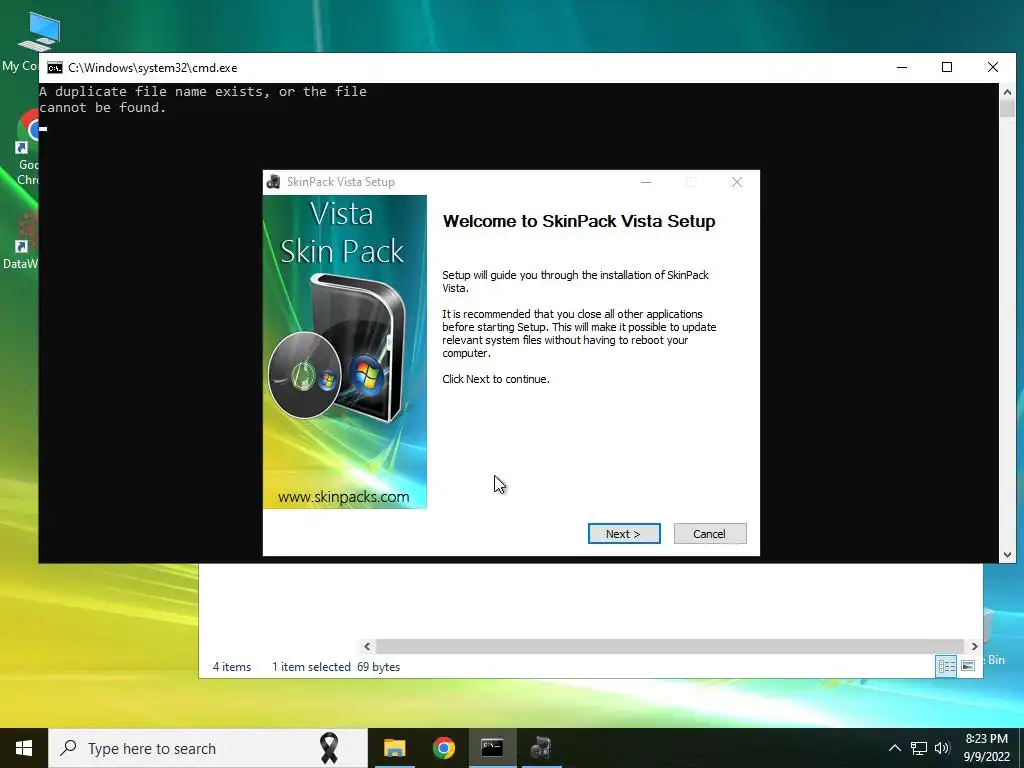Open Google Chrome from the taskbar
Screen dimensions: 1024x768
point(443,748)
